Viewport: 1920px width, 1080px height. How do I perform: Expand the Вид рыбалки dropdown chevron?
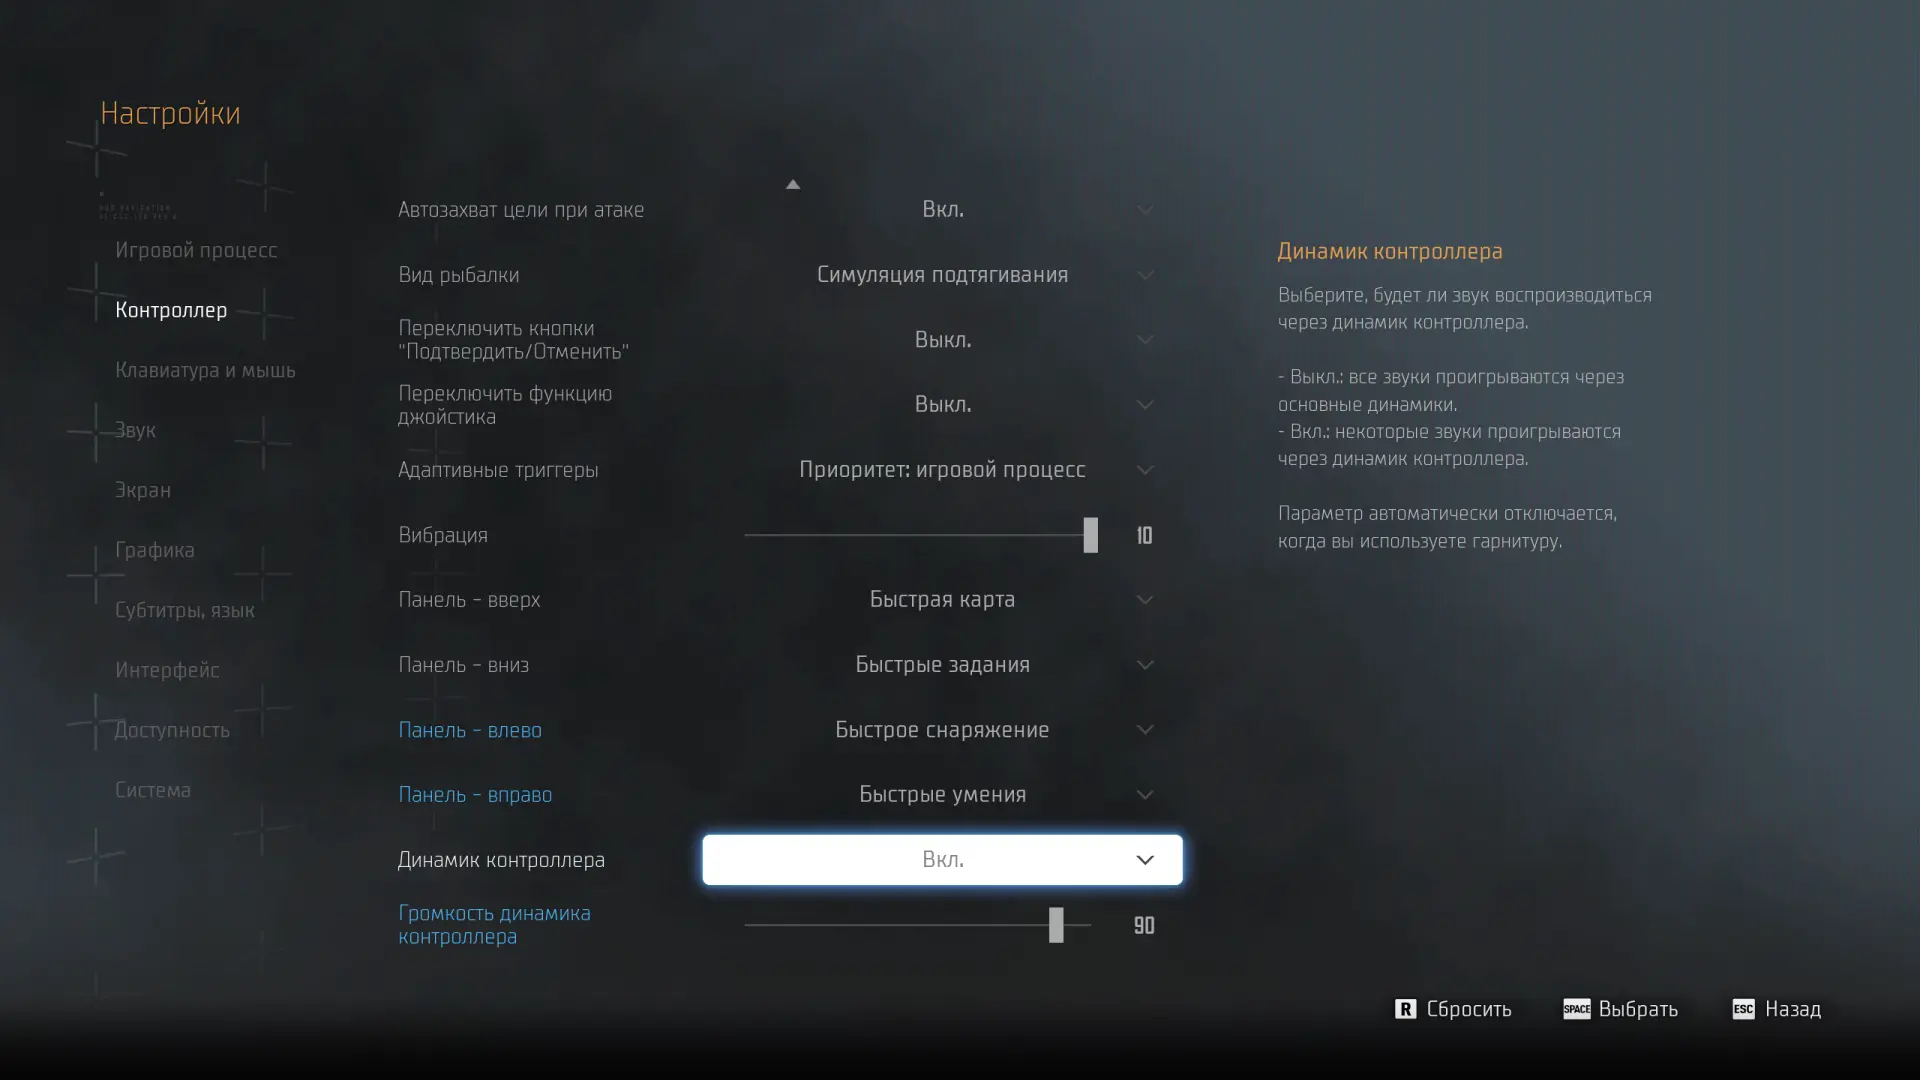coord(1145,275)
